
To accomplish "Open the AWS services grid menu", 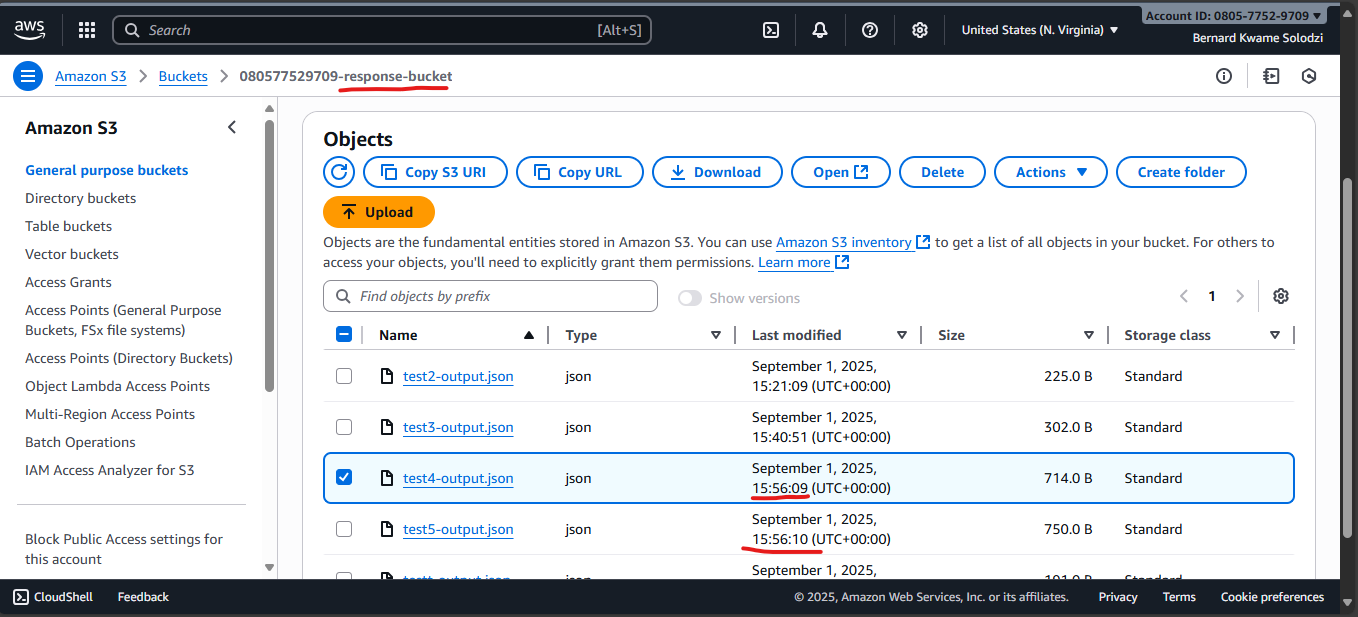I will click(87, 30).
